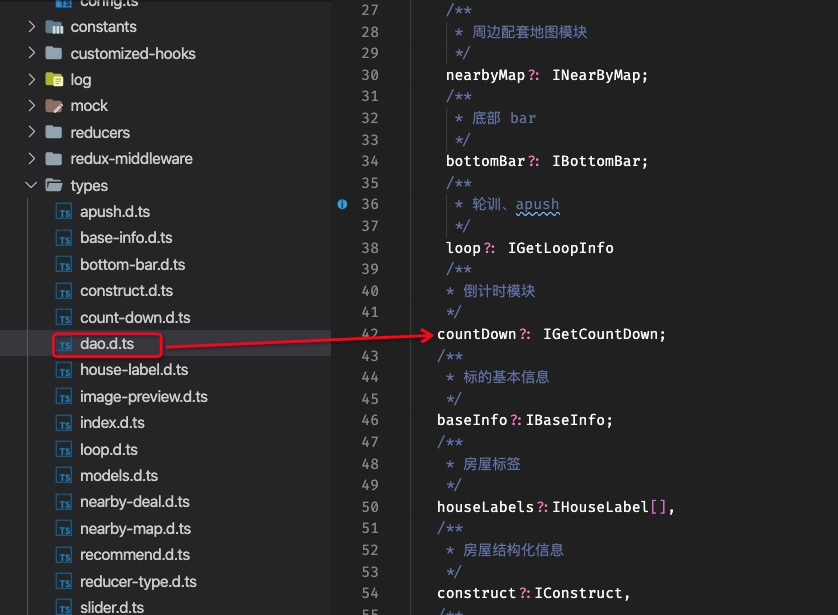Viewport: 838px width, 615px height.
Task: Click TS icon of image-preview.d.ts
Action: point(64,396)
